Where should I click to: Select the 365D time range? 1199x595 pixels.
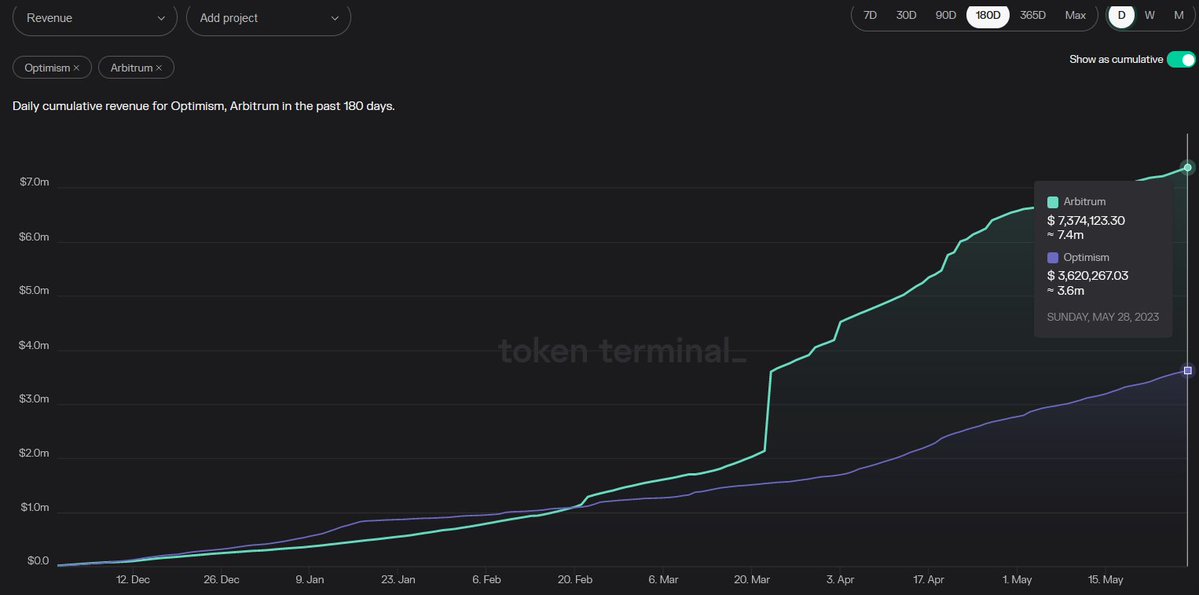[1032, 15]
